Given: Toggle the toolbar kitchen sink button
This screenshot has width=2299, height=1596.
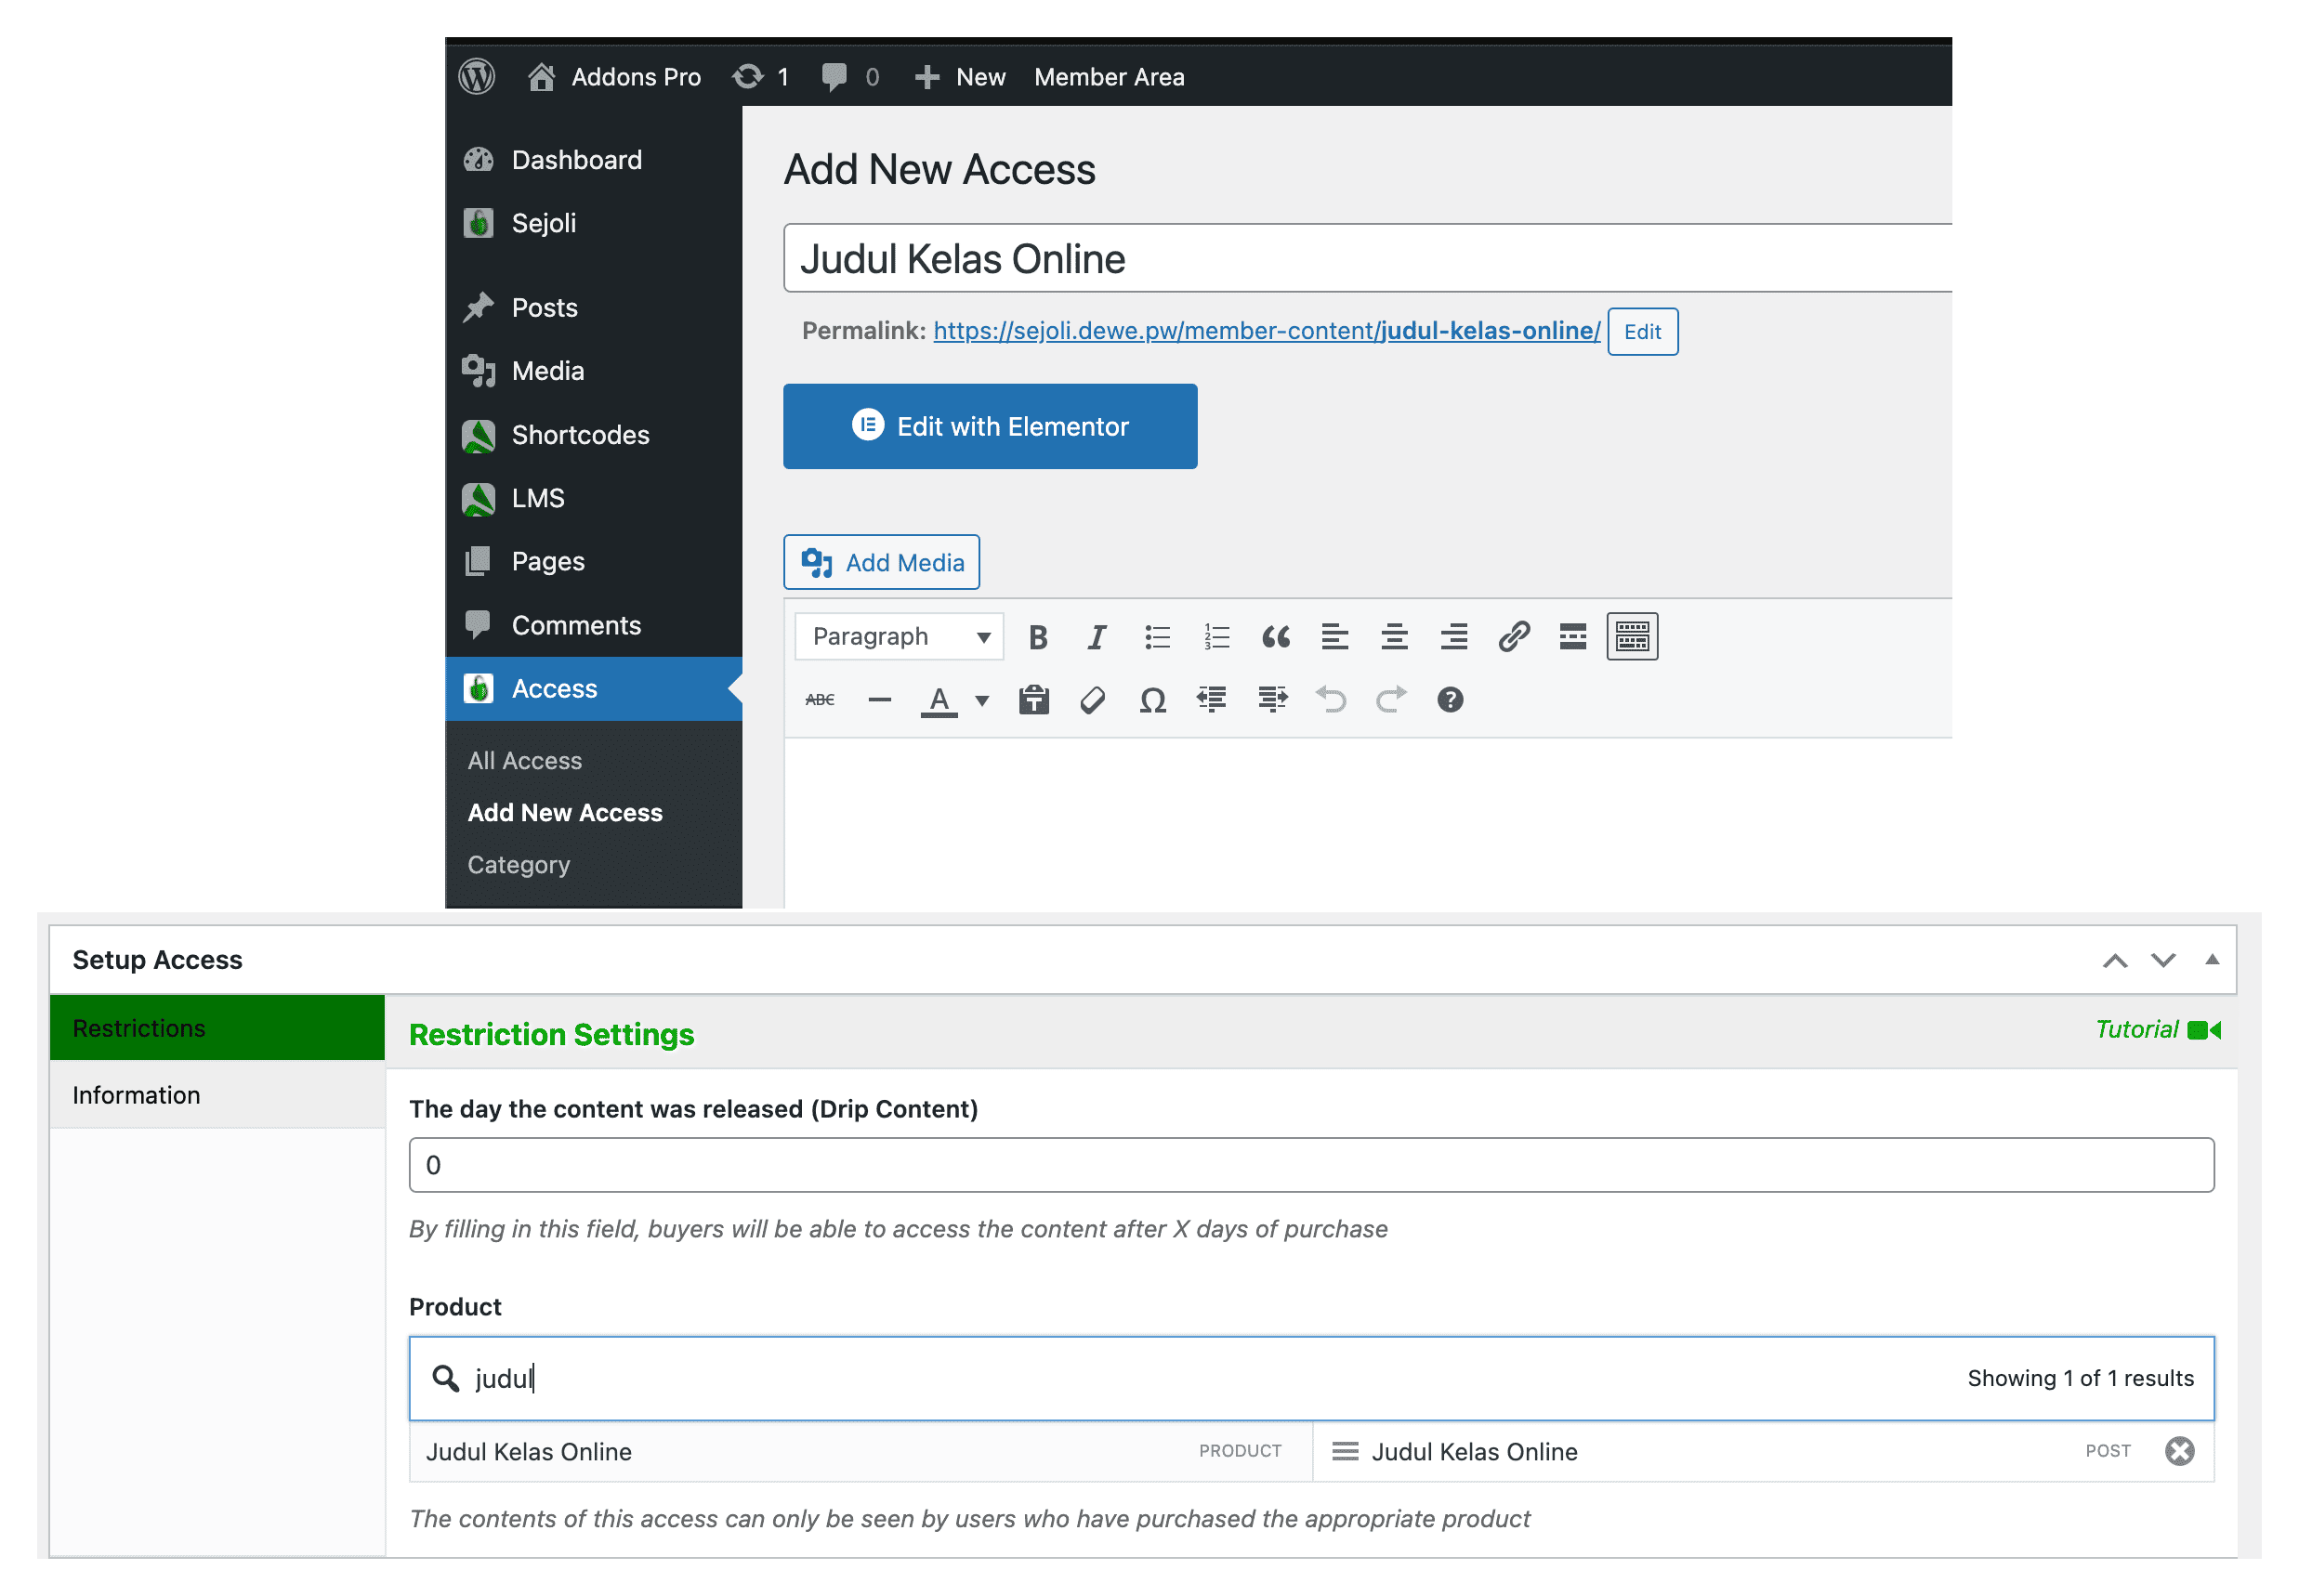Looking at the screenshot, I should pos(1631,637).
